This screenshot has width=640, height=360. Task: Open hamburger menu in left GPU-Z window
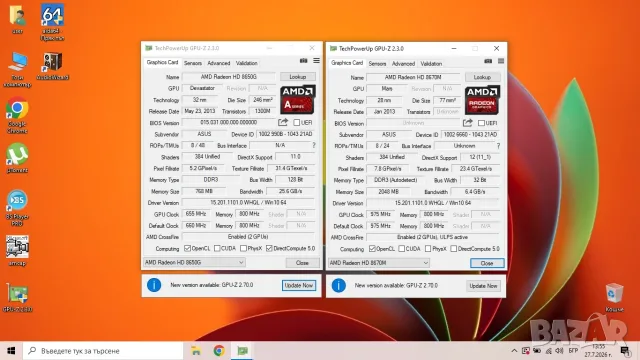point(316,61)
